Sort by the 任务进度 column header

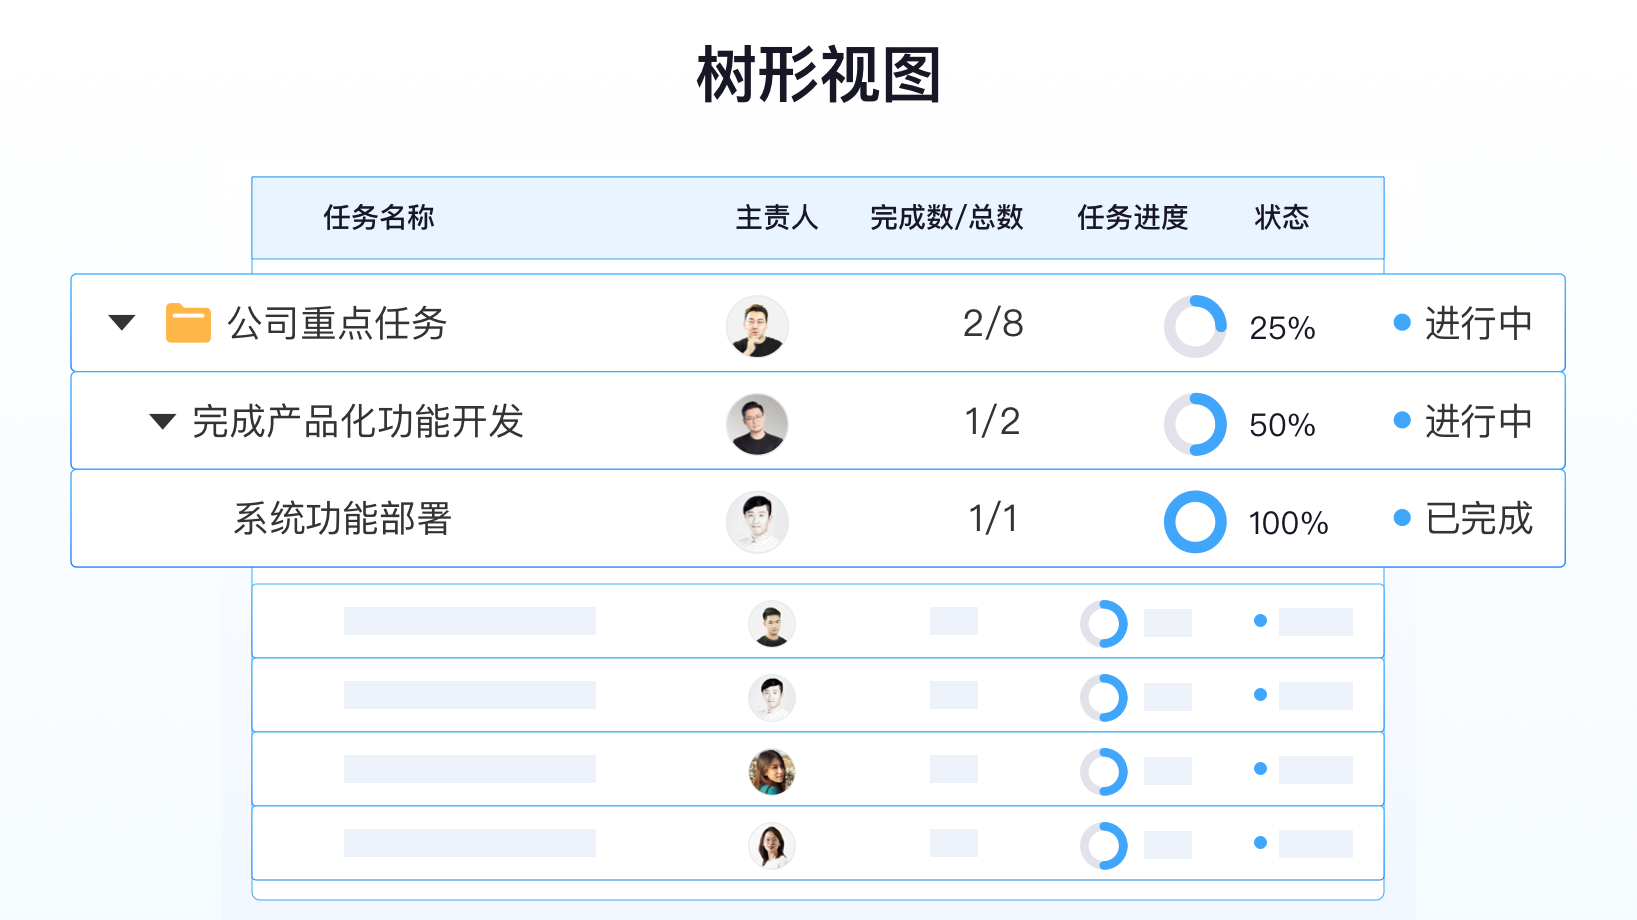[x=1132, y=217]
